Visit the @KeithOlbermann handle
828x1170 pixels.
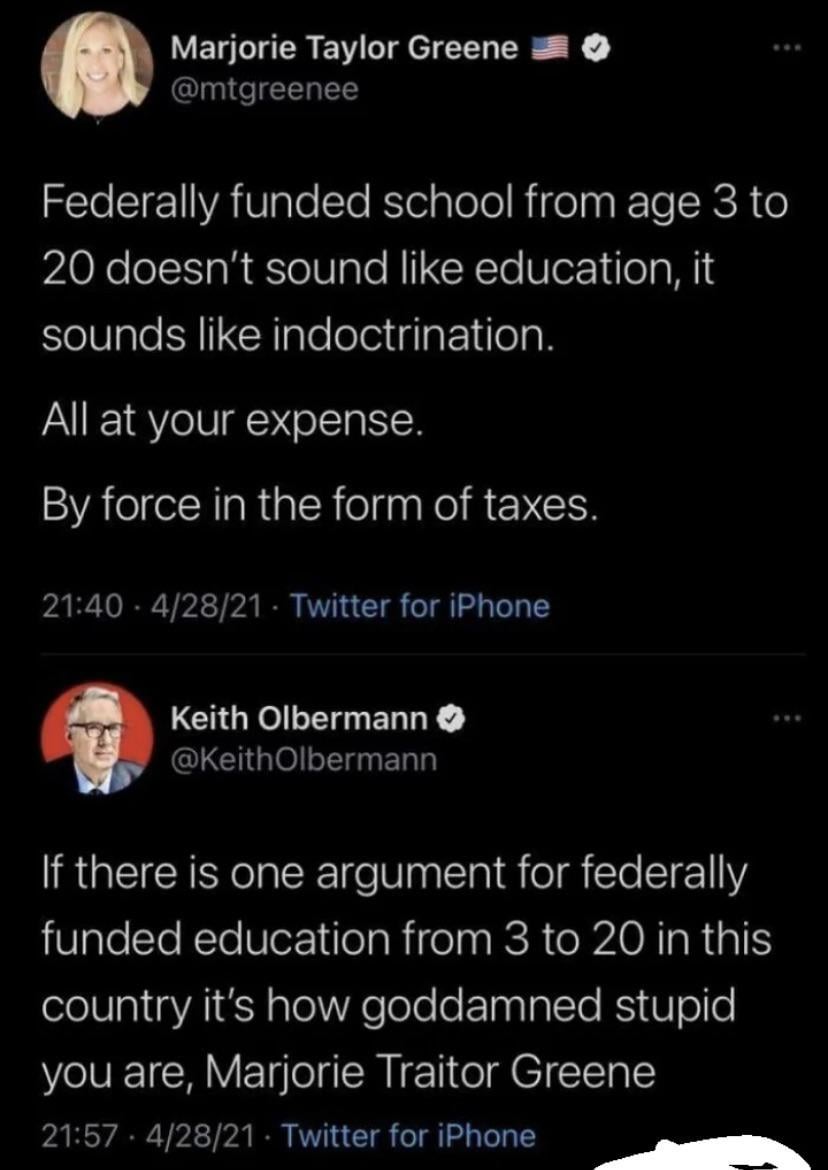point(304,759)
